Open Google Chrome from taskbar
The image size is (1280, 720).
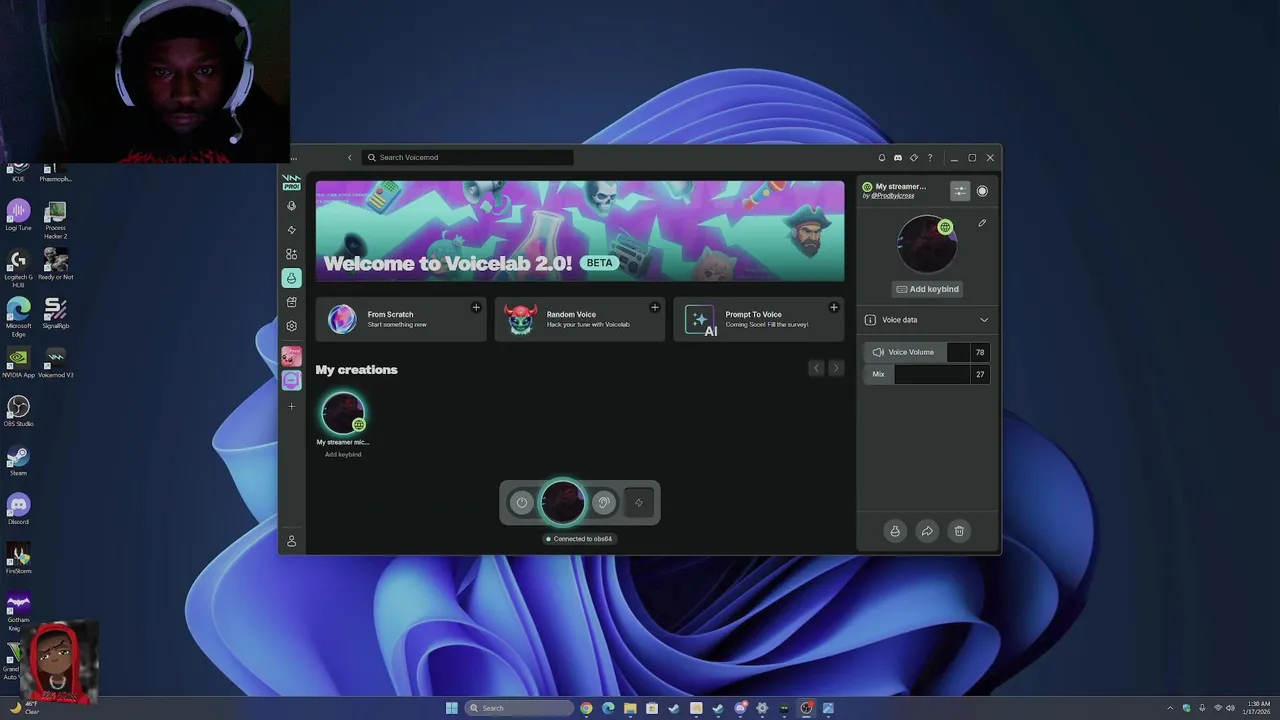[586, 708]
